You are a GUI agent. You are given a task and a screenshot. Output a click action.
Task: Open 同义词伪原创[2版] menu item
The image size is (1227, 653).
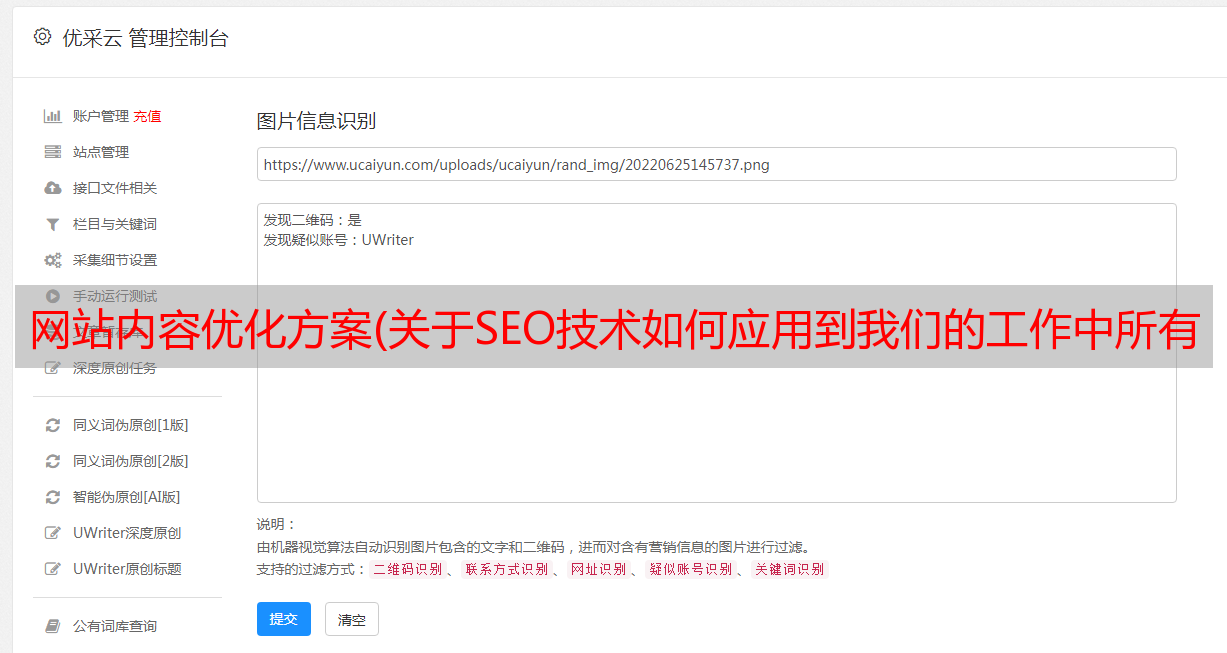130,461
